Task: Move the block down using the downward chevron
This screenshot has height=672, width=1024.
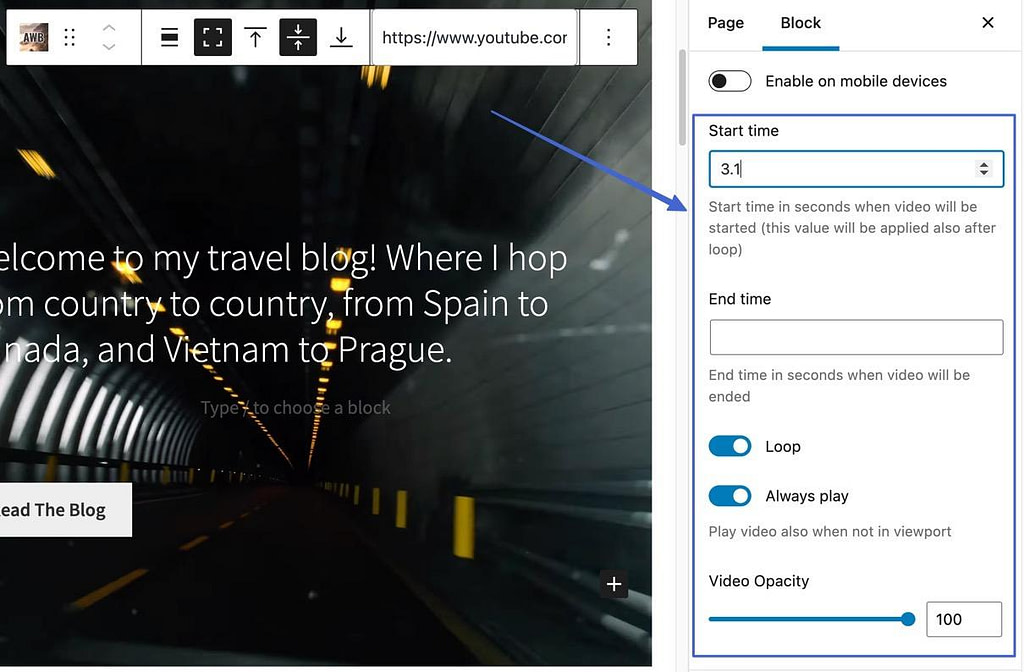Action: [x=108, y=45]
